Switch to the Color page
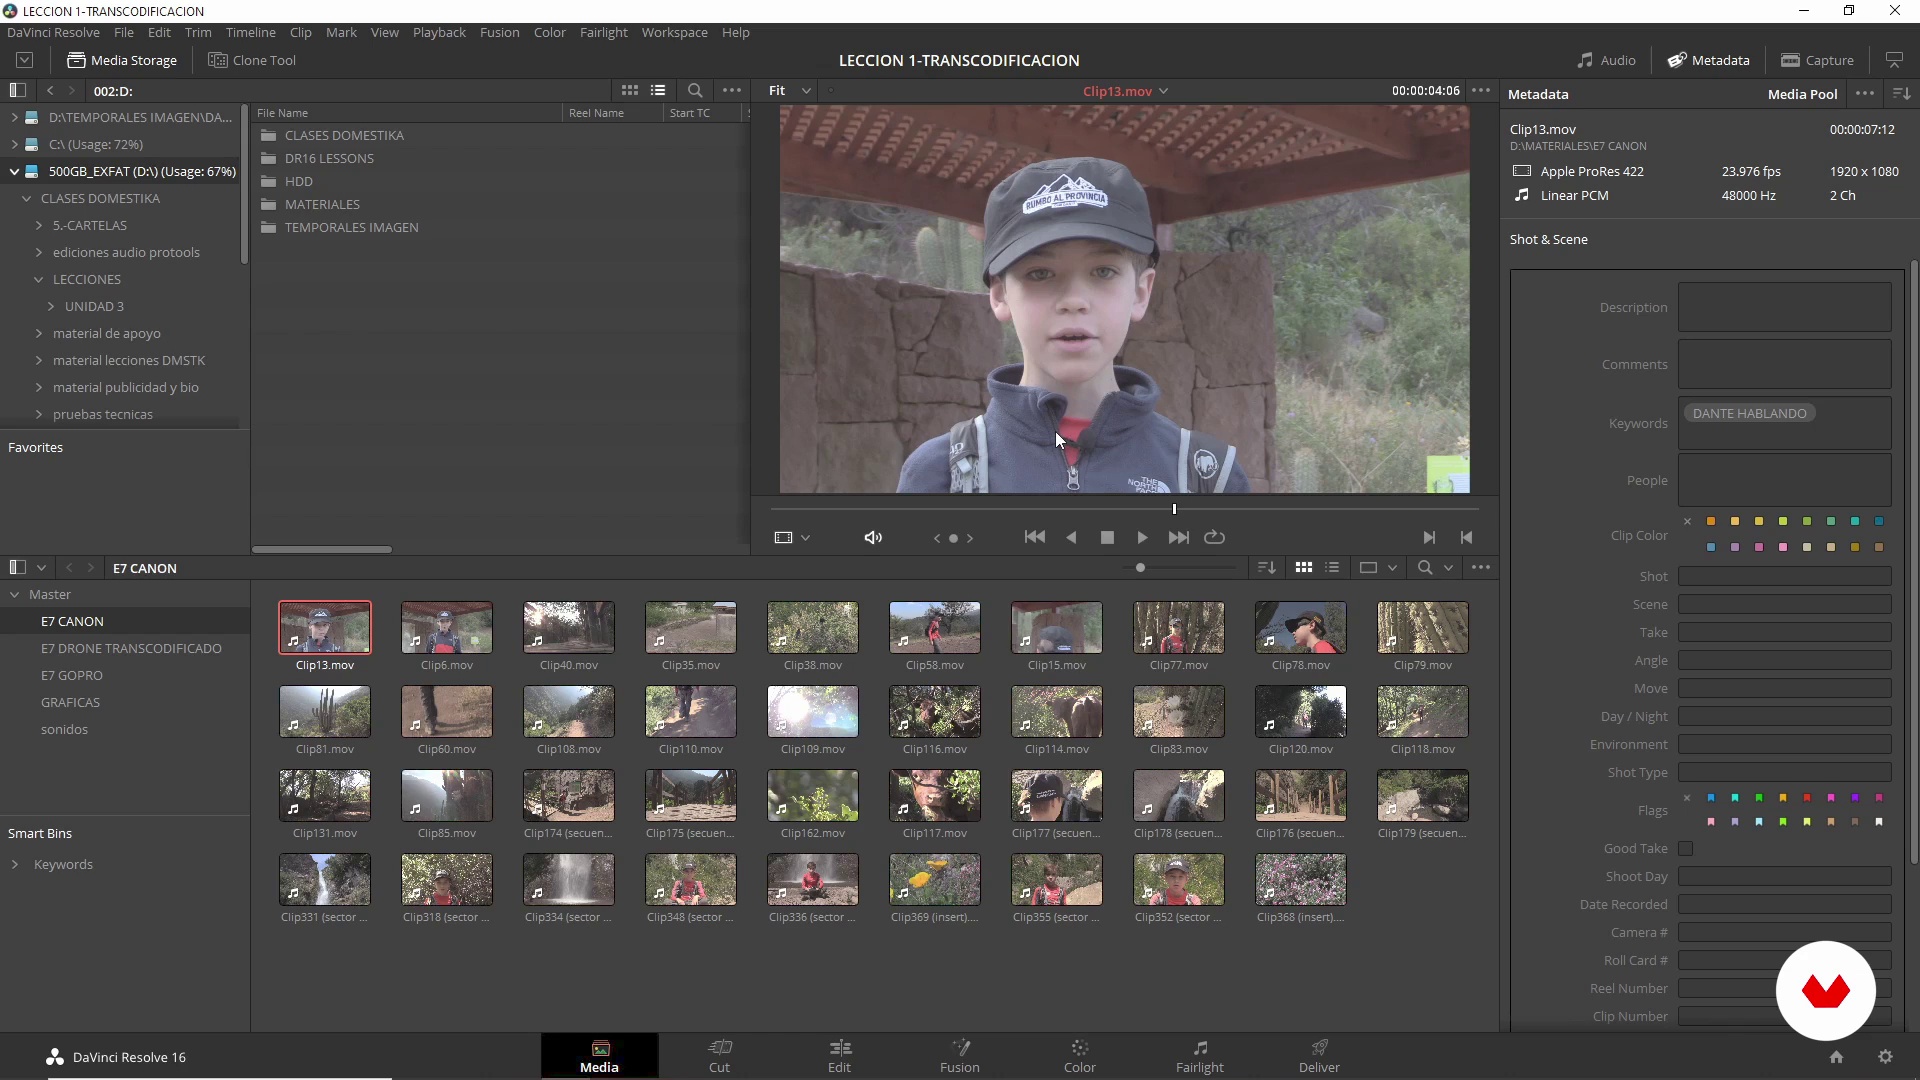Image resolution: width=1920 pixels, height=1080 pixels. tap(1080, 1056)
